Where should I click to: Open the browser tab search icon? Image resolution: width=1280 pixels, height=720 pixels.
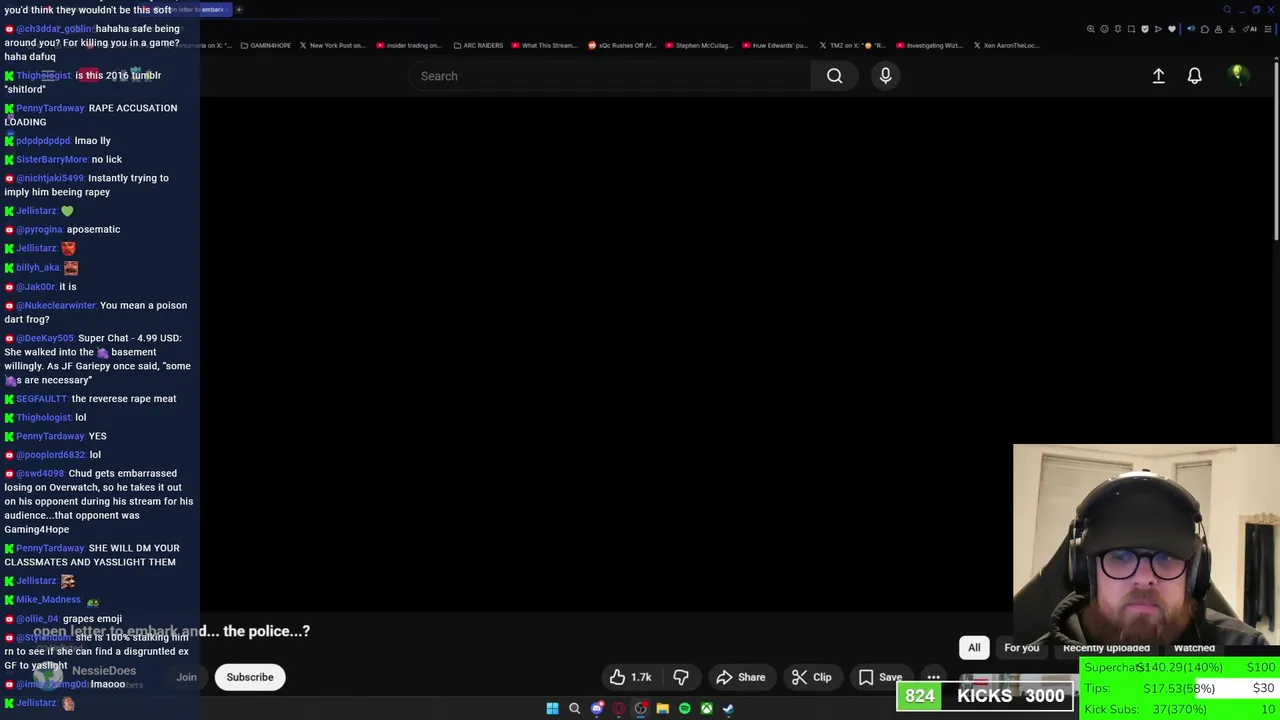coord(1227,10)
